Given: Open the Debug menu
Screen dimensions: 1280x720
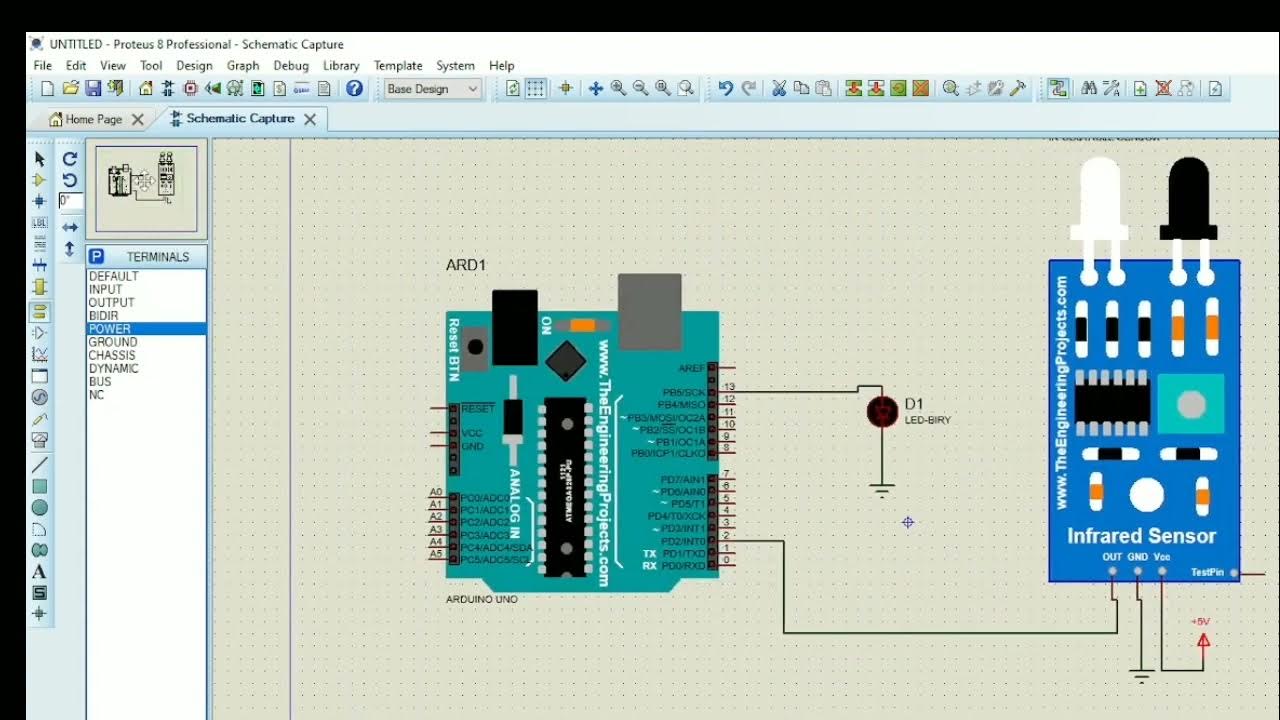Looking at the screenshot, I should coord(291,65).
